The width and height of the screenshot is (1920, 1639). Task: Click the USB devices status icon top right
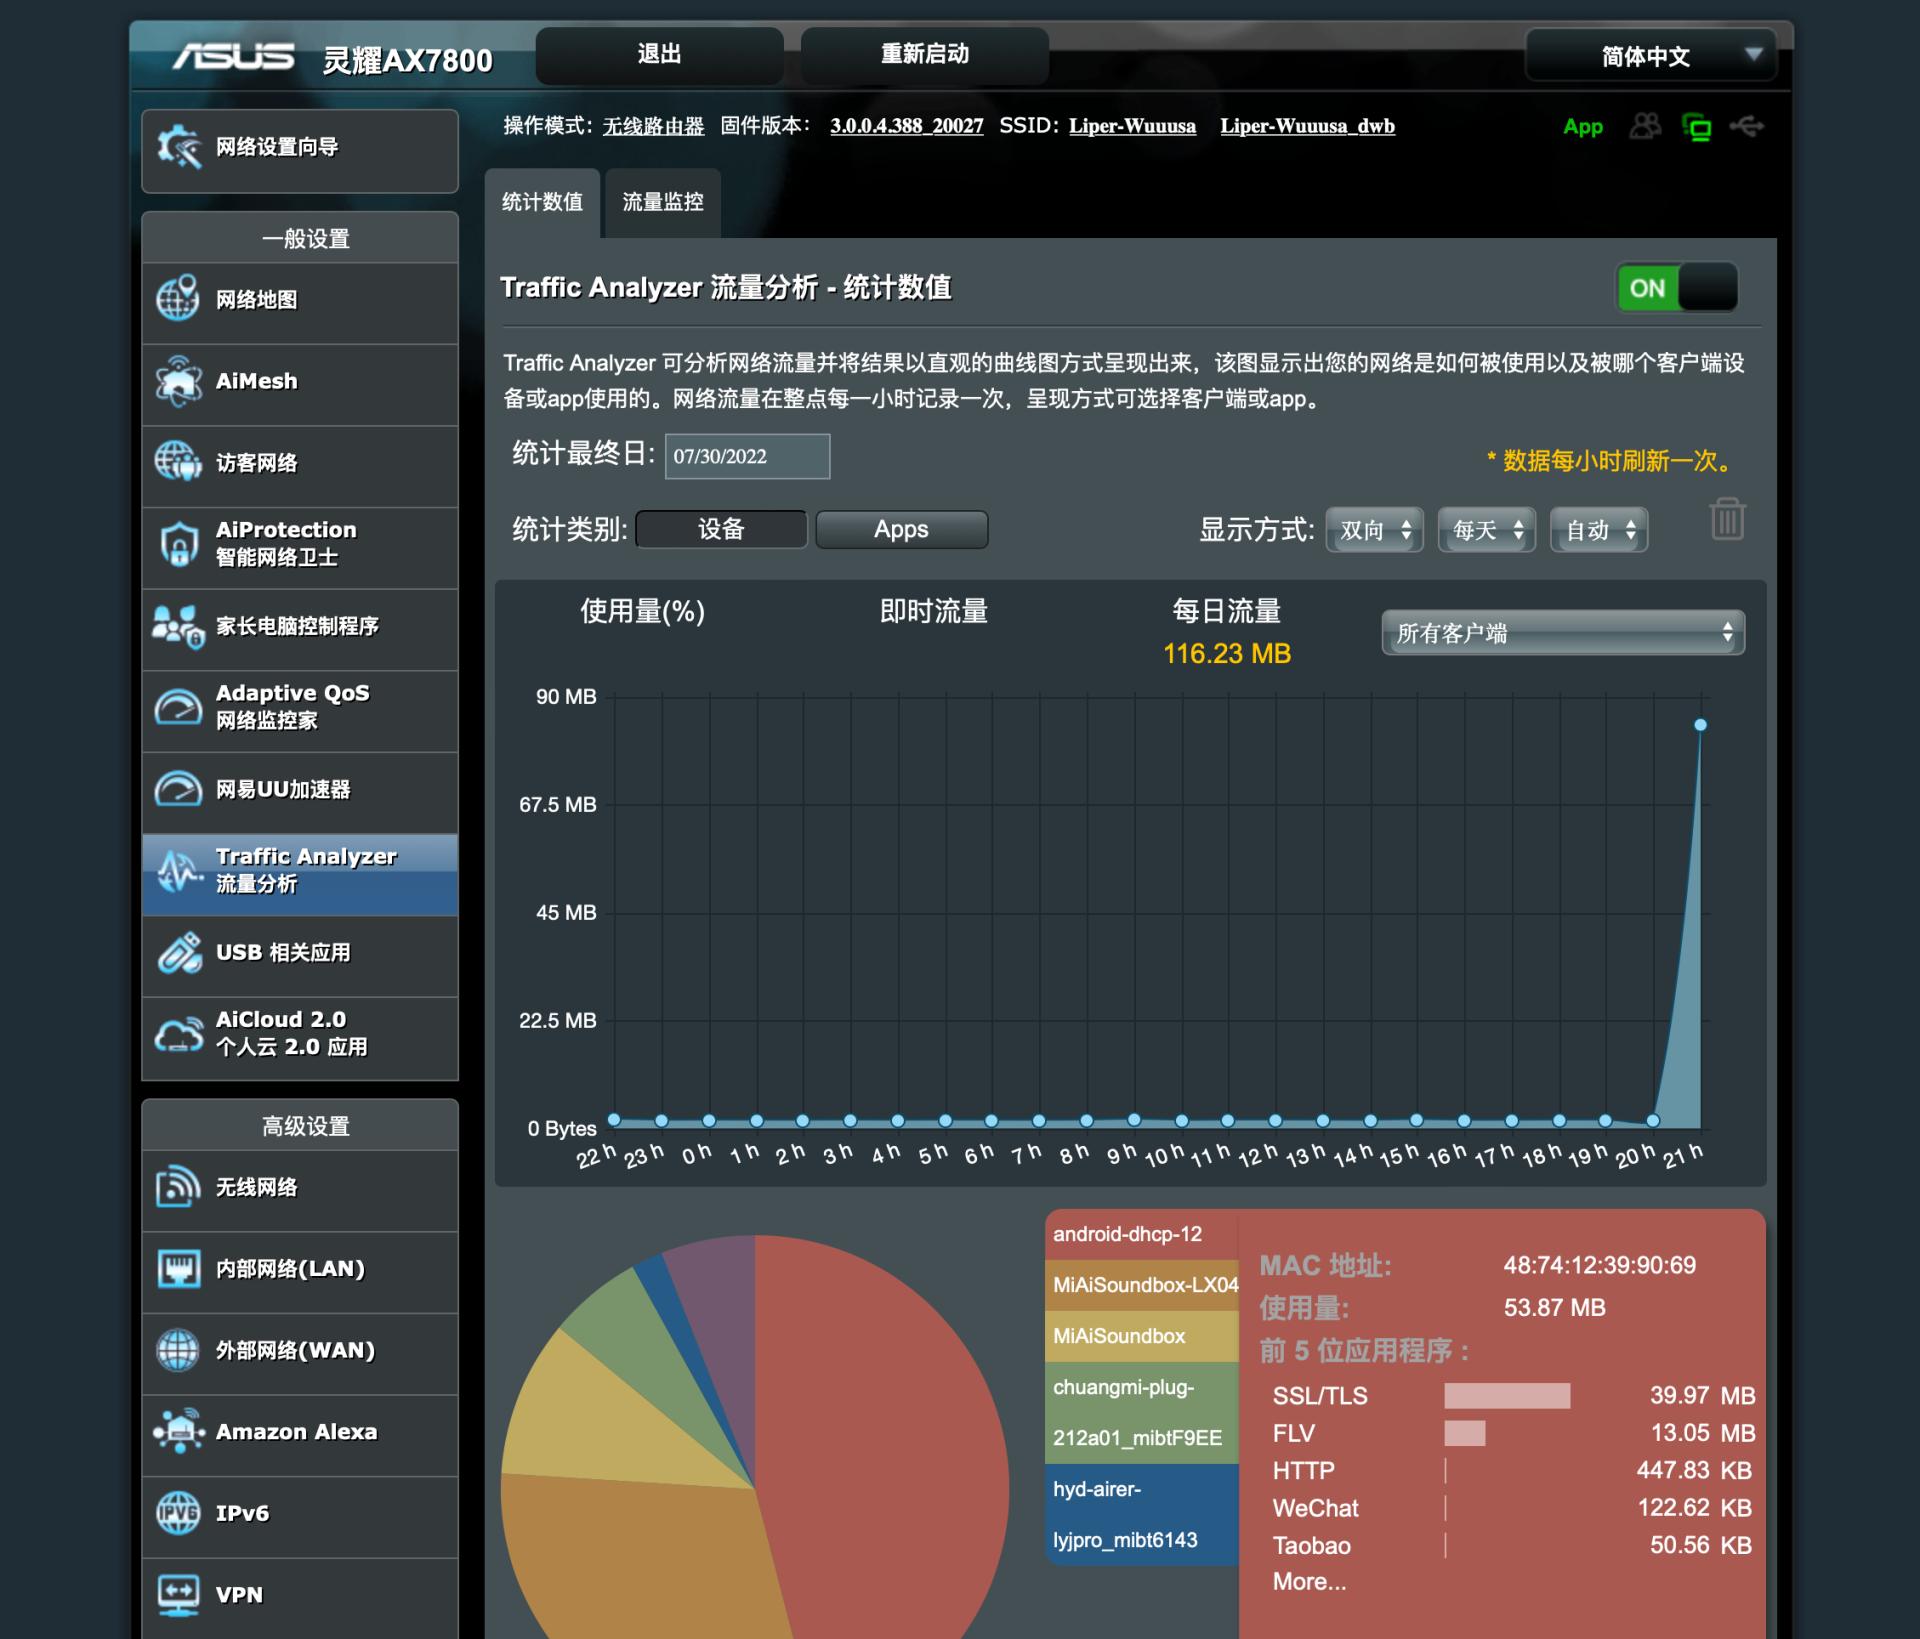(x=1748, y=127)
